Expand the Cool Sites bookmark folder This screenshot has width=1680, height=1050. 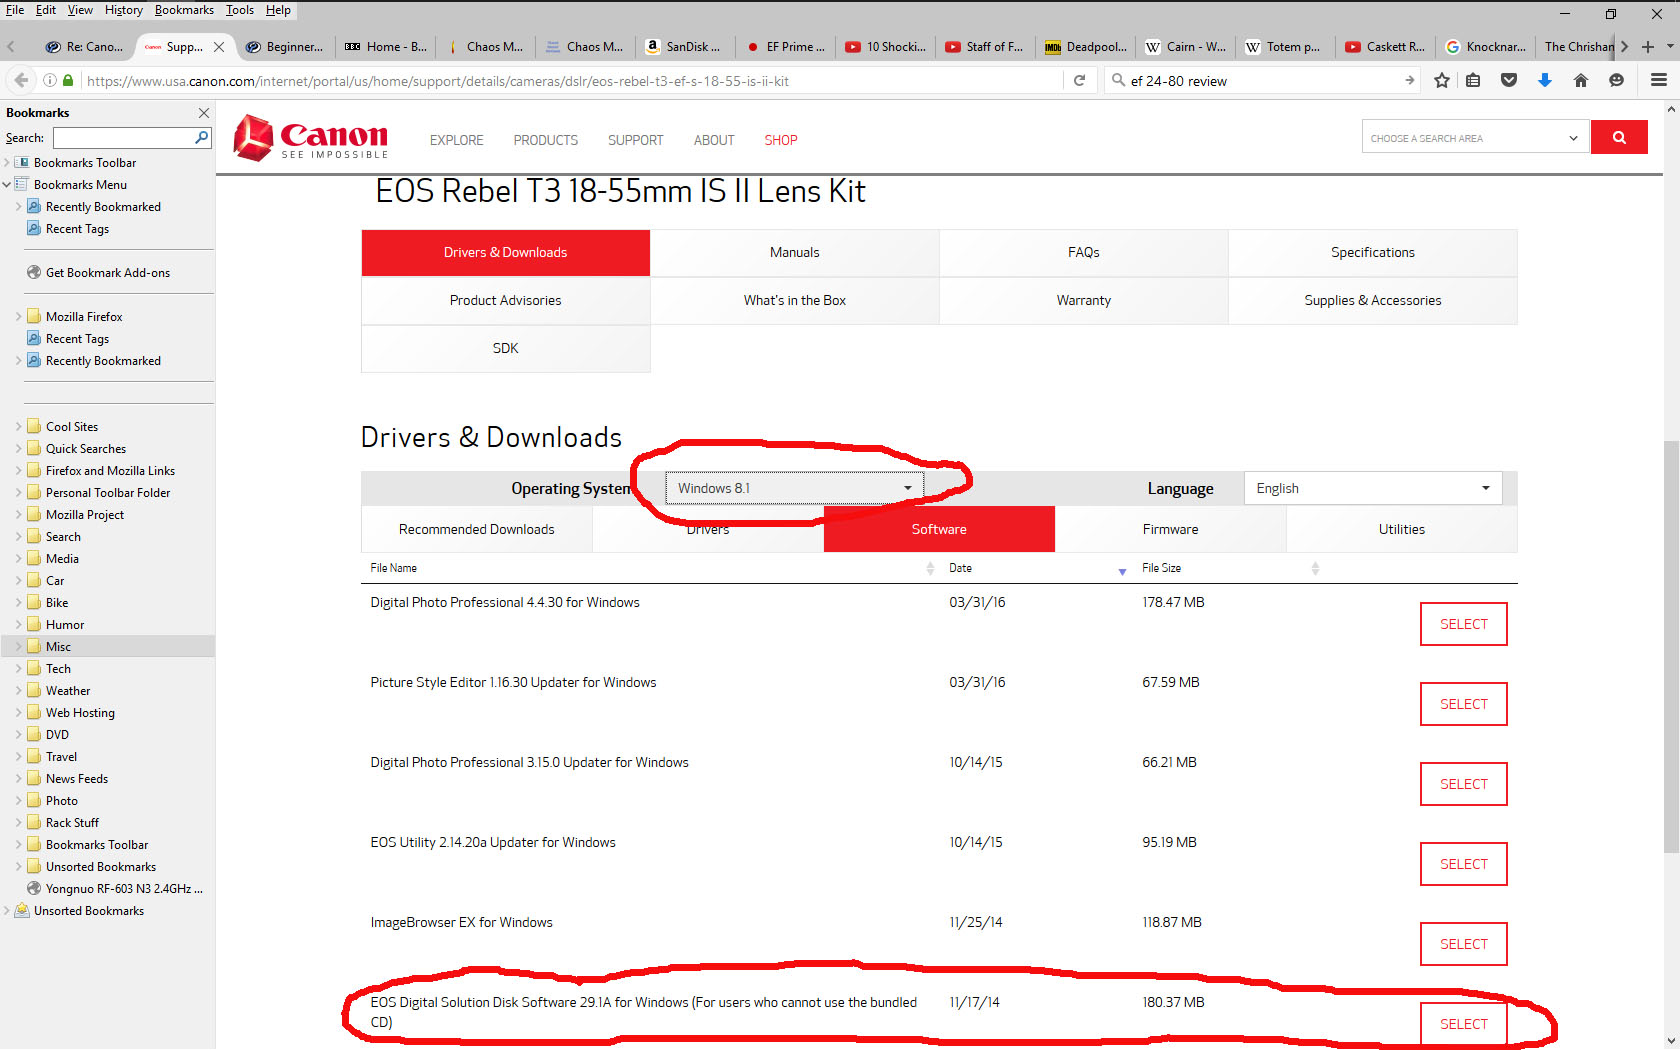pyautogui.click(x=18, y=427)
